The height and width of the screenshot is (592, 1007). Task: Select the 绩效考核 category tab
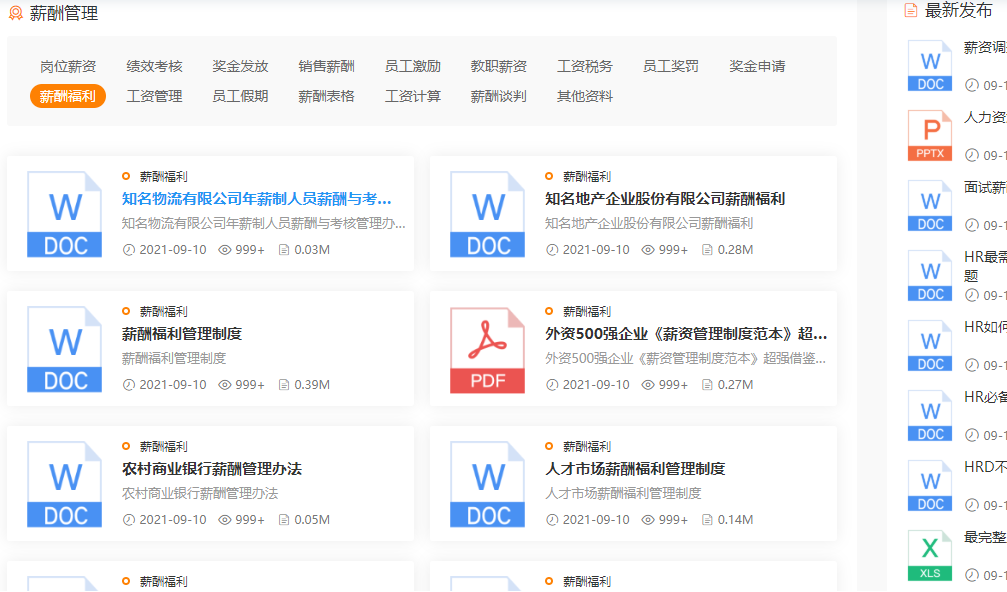tap(154, 66)
